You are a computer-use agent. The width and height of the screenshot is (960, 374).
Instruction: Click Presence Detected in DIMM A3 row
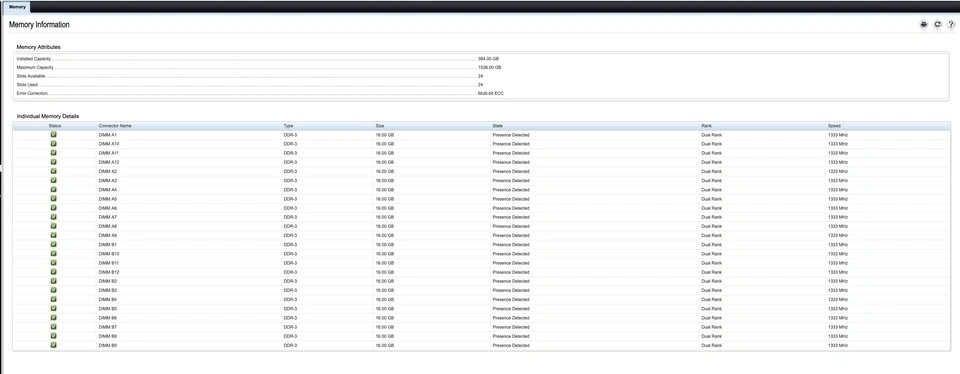(511, 180)
